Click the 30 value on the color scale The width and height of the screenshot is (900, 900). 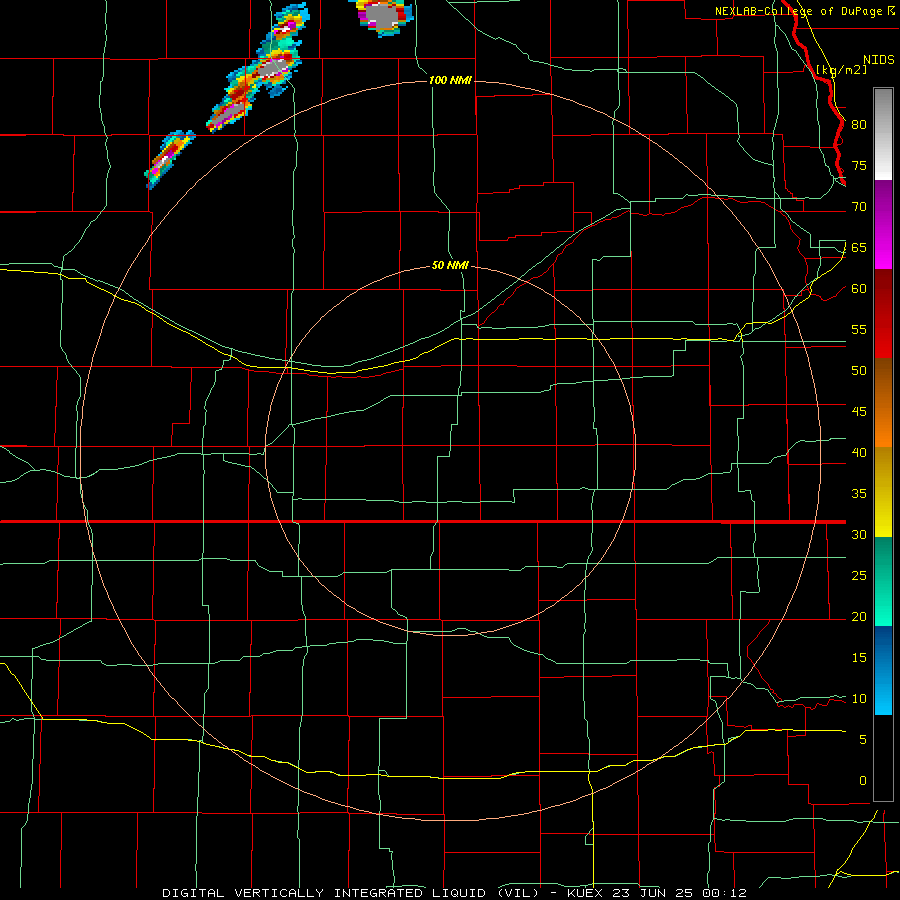pos(859,534)
